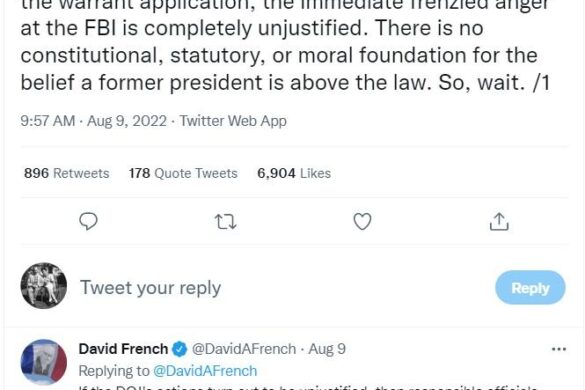Click the blue Reply button
The width and height of the screenshot is (585, 390).
click(530, 288)
